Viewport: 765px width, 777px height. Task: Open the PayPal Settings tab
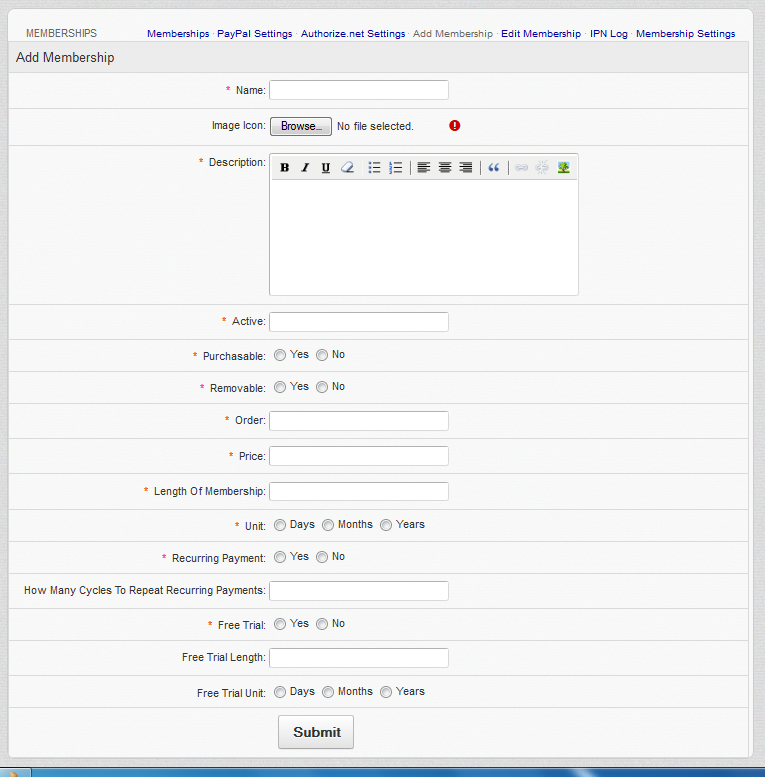pos(255,34)
